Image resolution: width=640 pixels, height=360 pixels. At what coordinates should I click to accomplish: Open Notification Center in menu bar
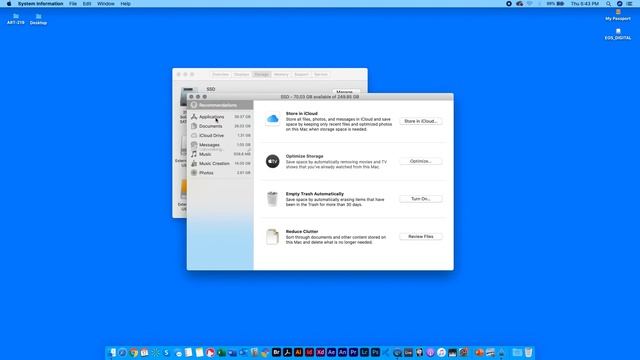[x=629, y=4]
